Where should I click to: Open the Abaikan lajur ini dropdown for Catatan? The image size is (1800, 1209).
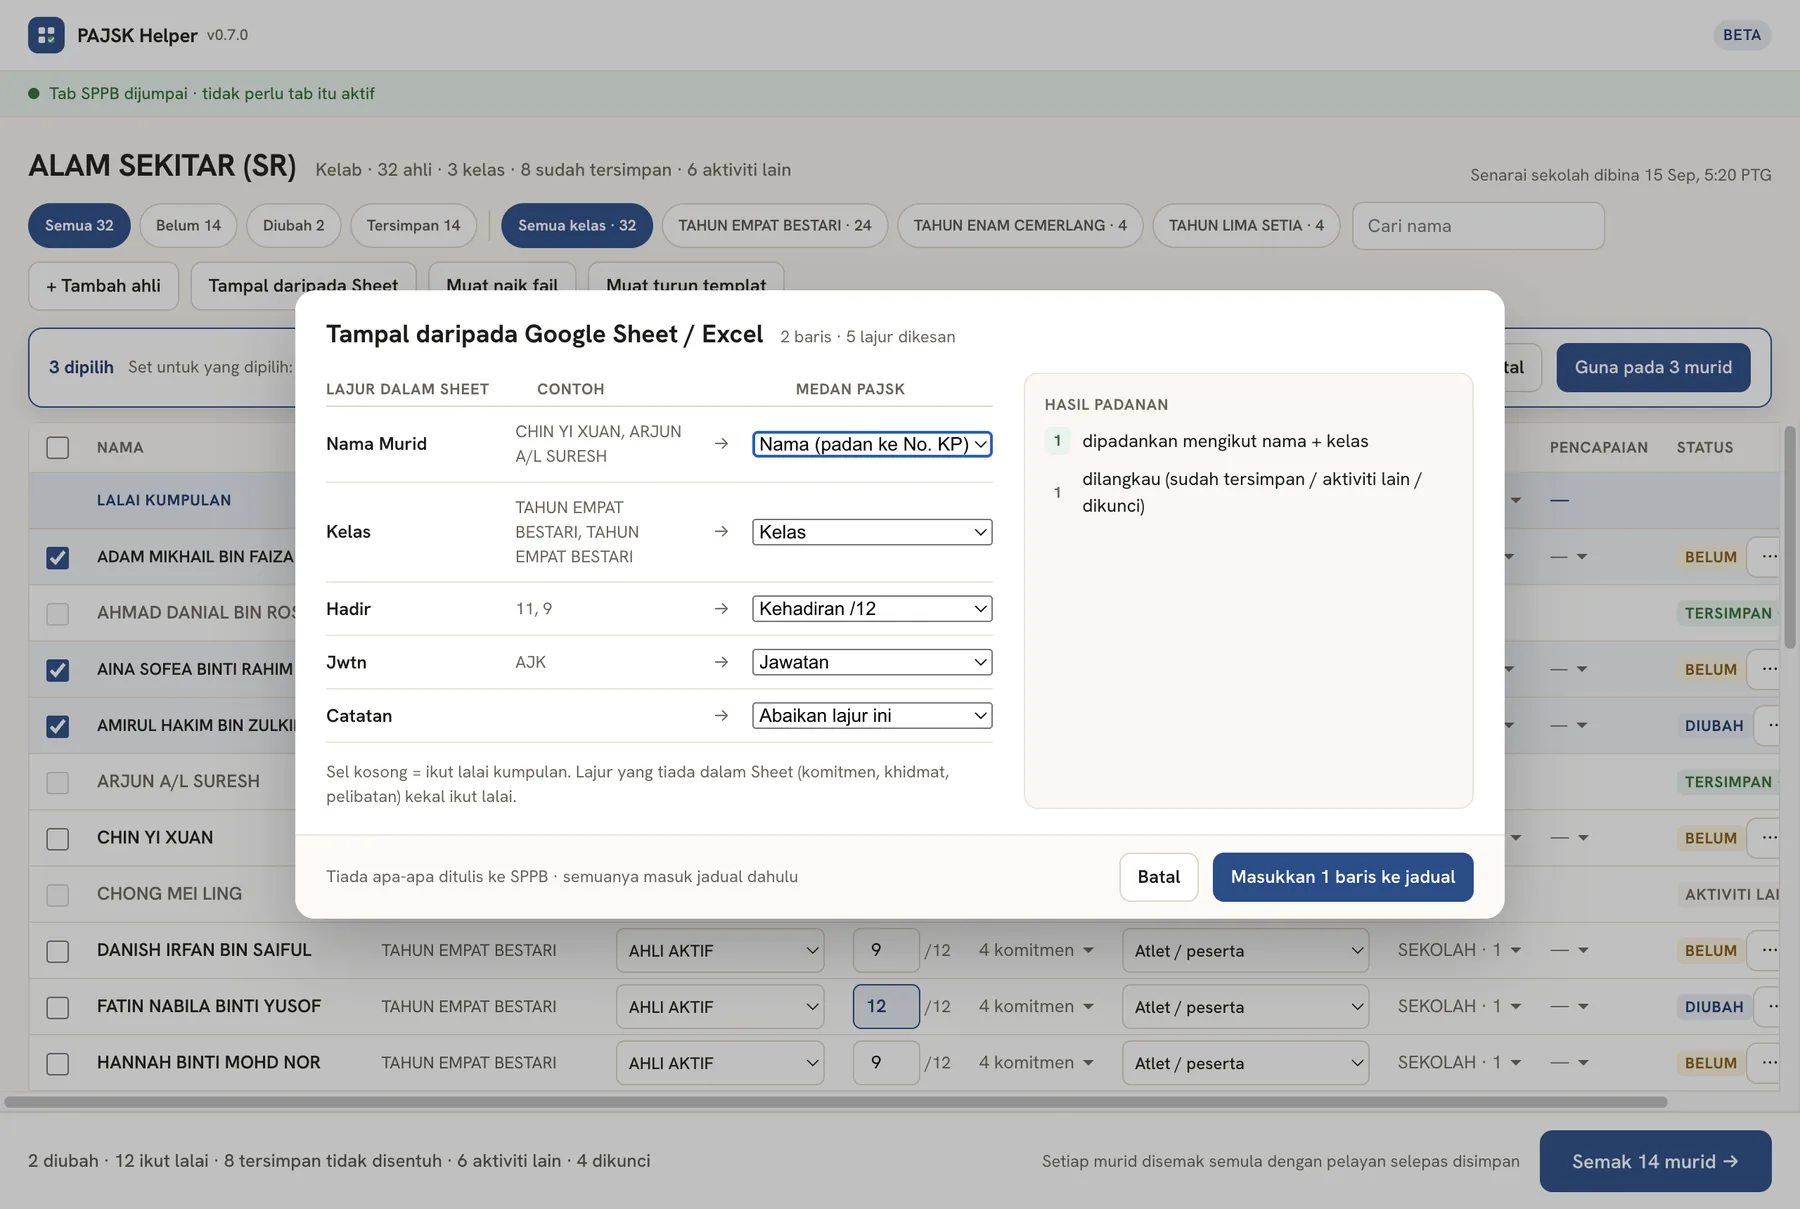pos(872,715)
